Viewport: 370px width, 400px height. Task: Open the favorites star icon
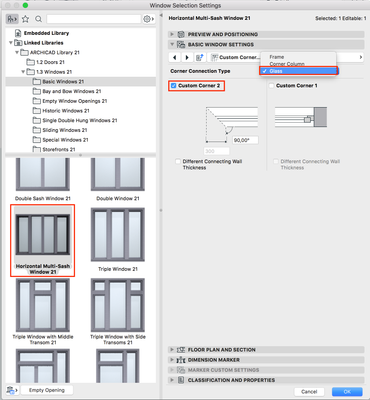tap(25, 19)
